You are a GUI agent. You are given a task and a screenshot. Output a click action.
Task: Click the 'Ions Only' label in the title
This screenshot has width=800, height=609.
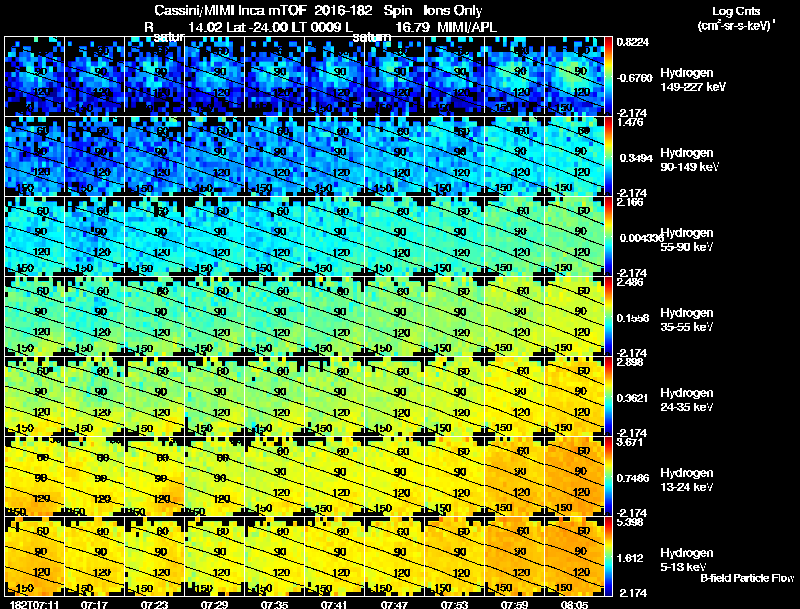point(453,11)
